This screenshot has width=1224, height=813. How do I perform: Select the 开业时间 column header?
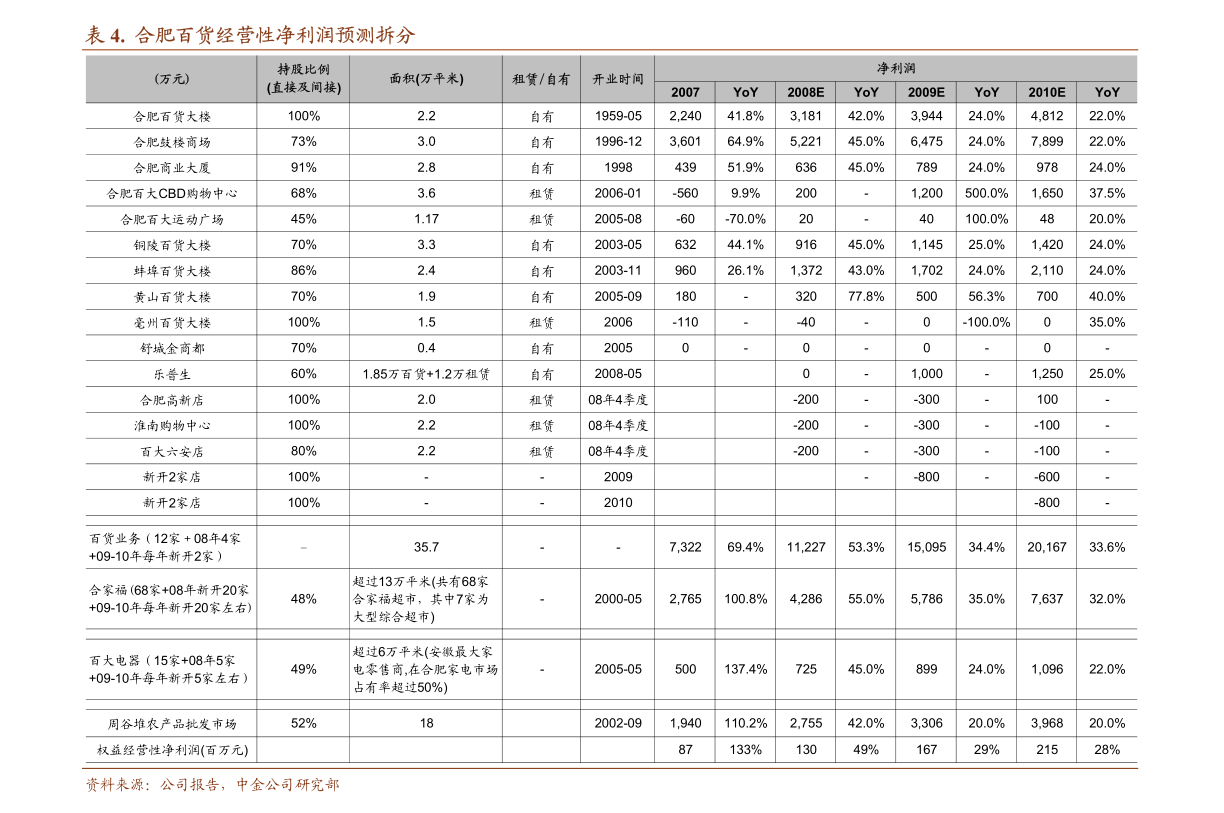pos(618,79)
